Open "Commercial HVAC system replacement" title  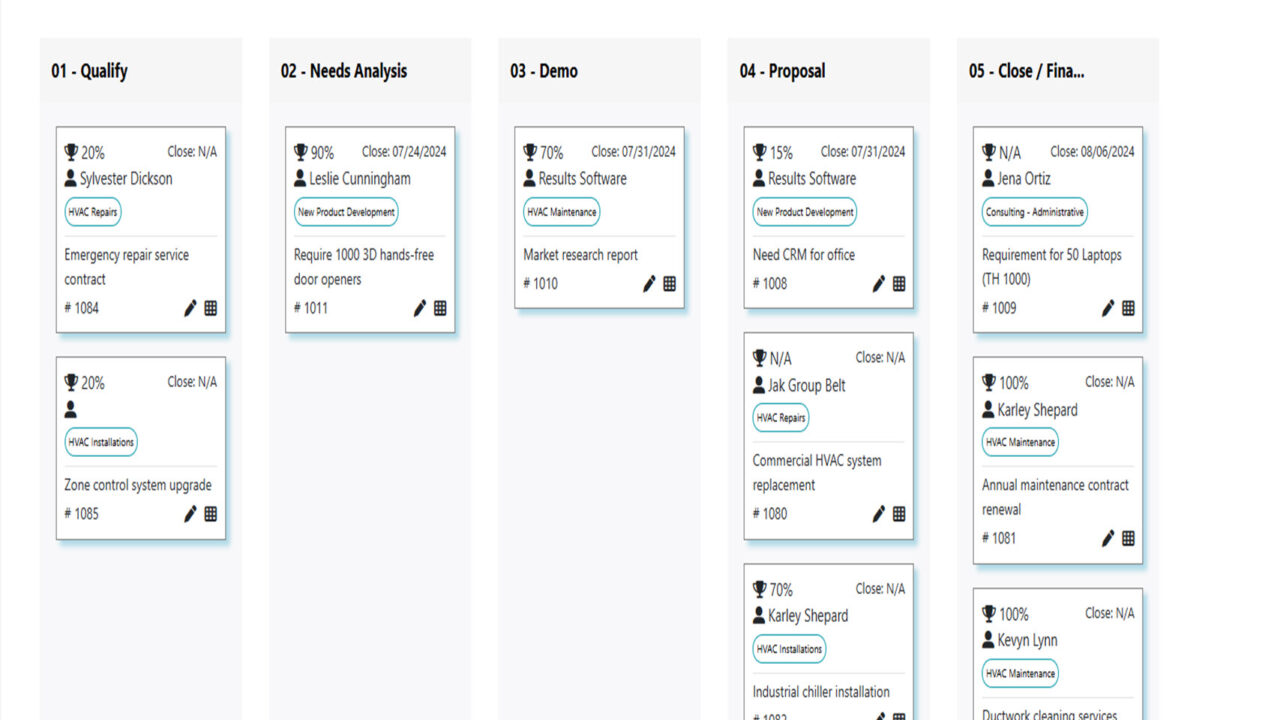[x=817, y=473]
